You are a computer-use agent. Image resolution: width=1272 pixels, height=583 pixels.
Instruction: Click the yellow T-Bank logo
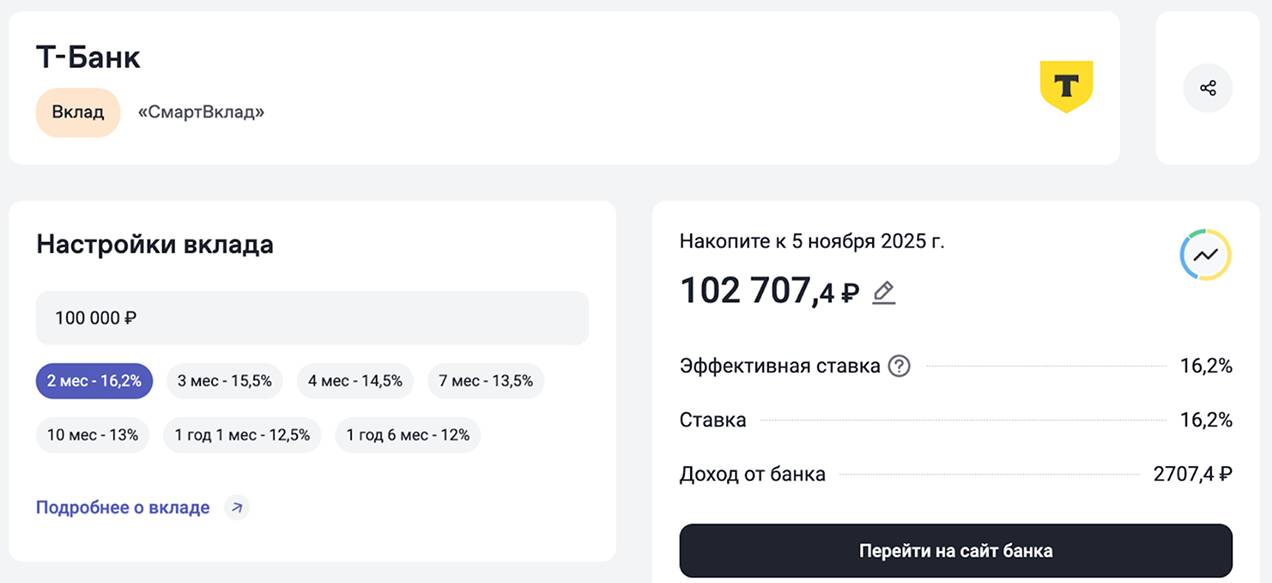coord(1066,86)
